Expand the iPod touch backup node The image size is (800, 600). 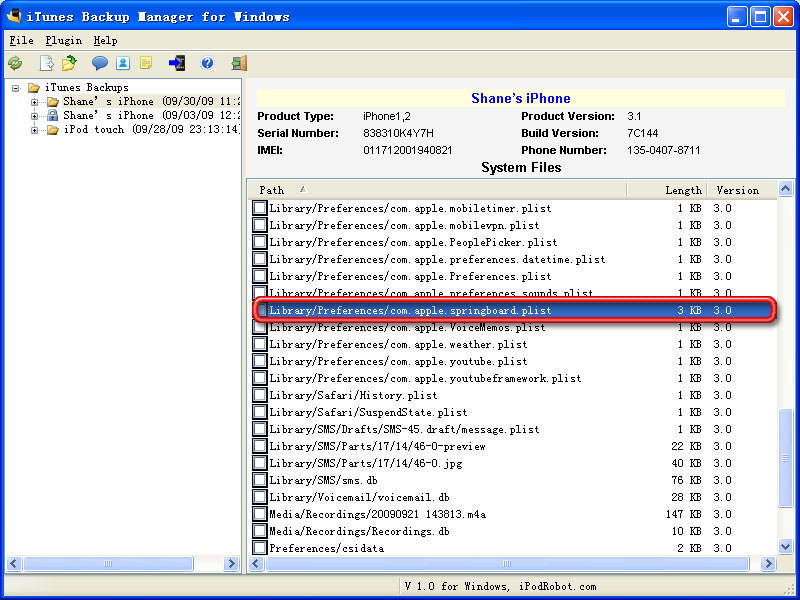tap(34, 130)
